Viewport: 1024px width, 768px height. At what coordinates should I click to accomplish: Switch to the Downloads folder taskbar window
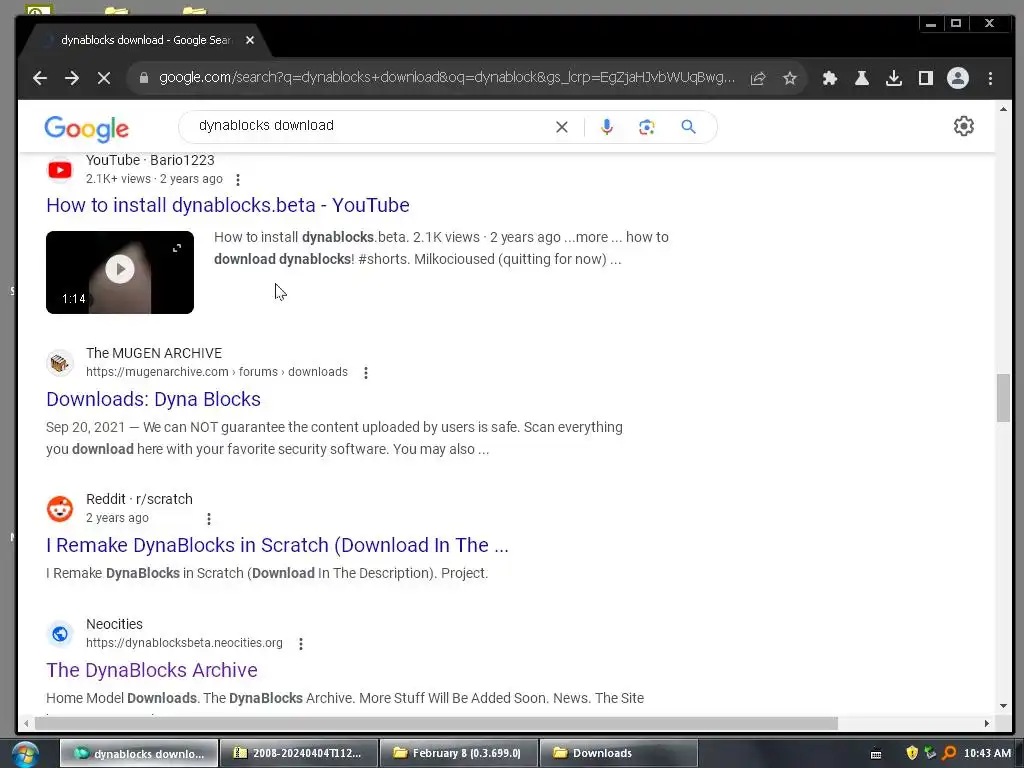click(618, 754)
